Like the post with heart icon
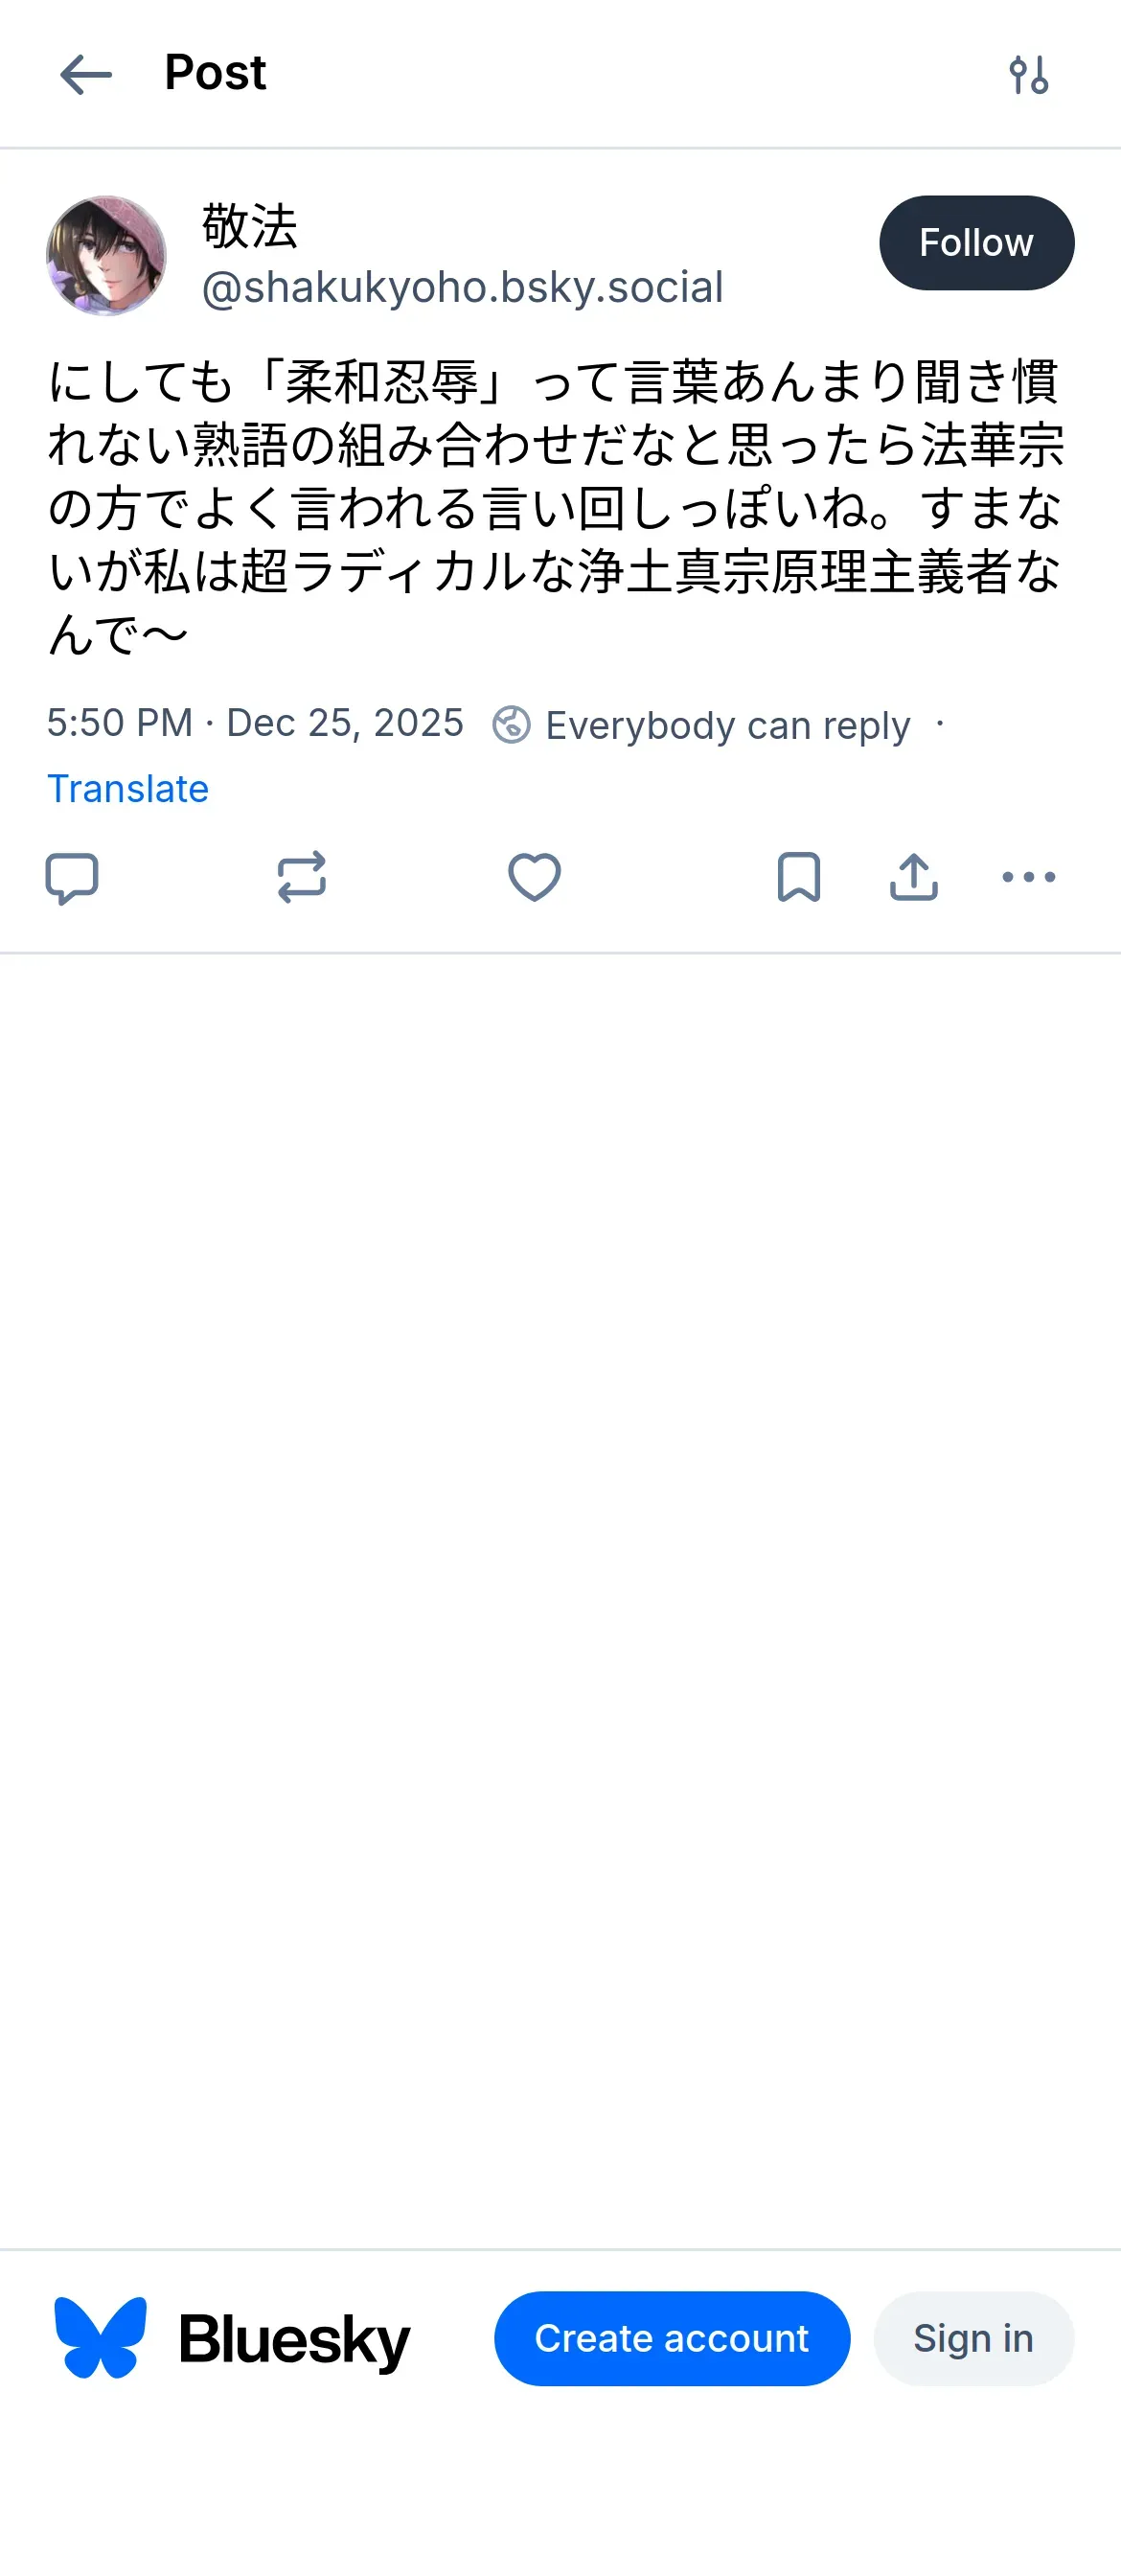Viewport: 1121px width, 2576px height. [534, 878]
